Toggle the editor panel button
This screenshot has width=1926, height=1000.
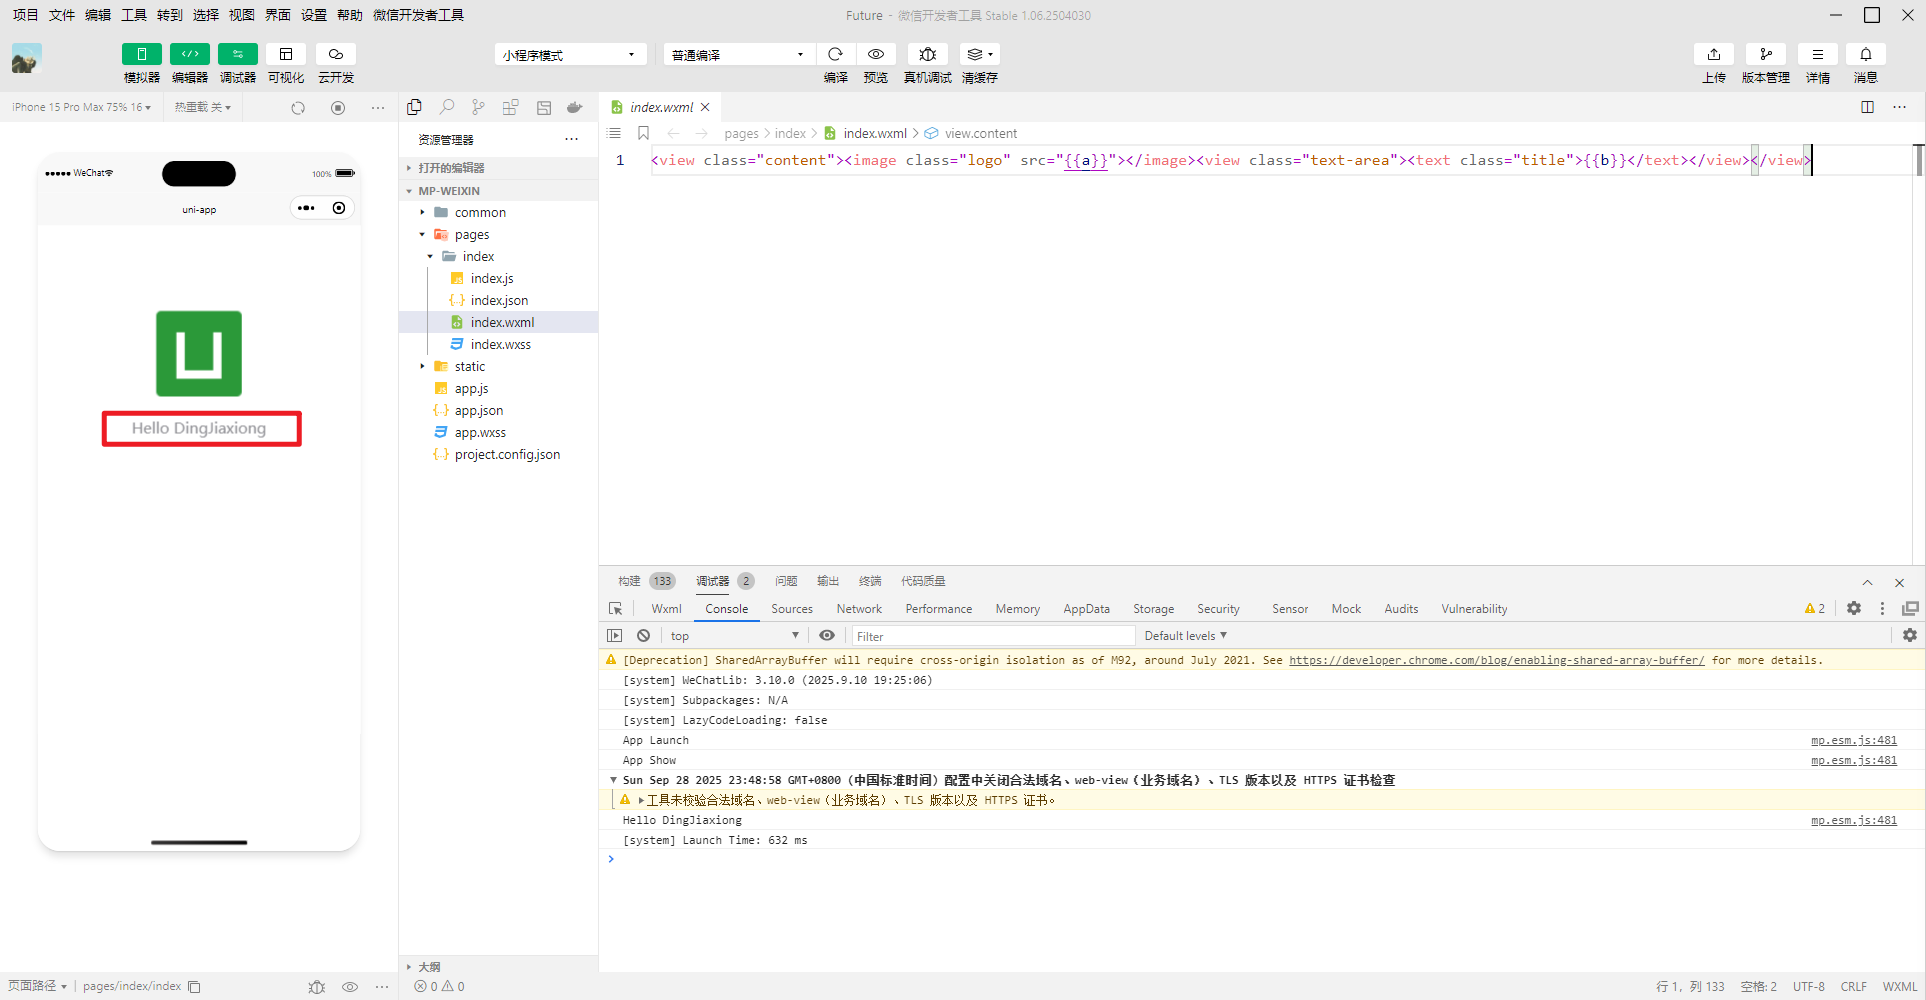click(x=190, y=54)
